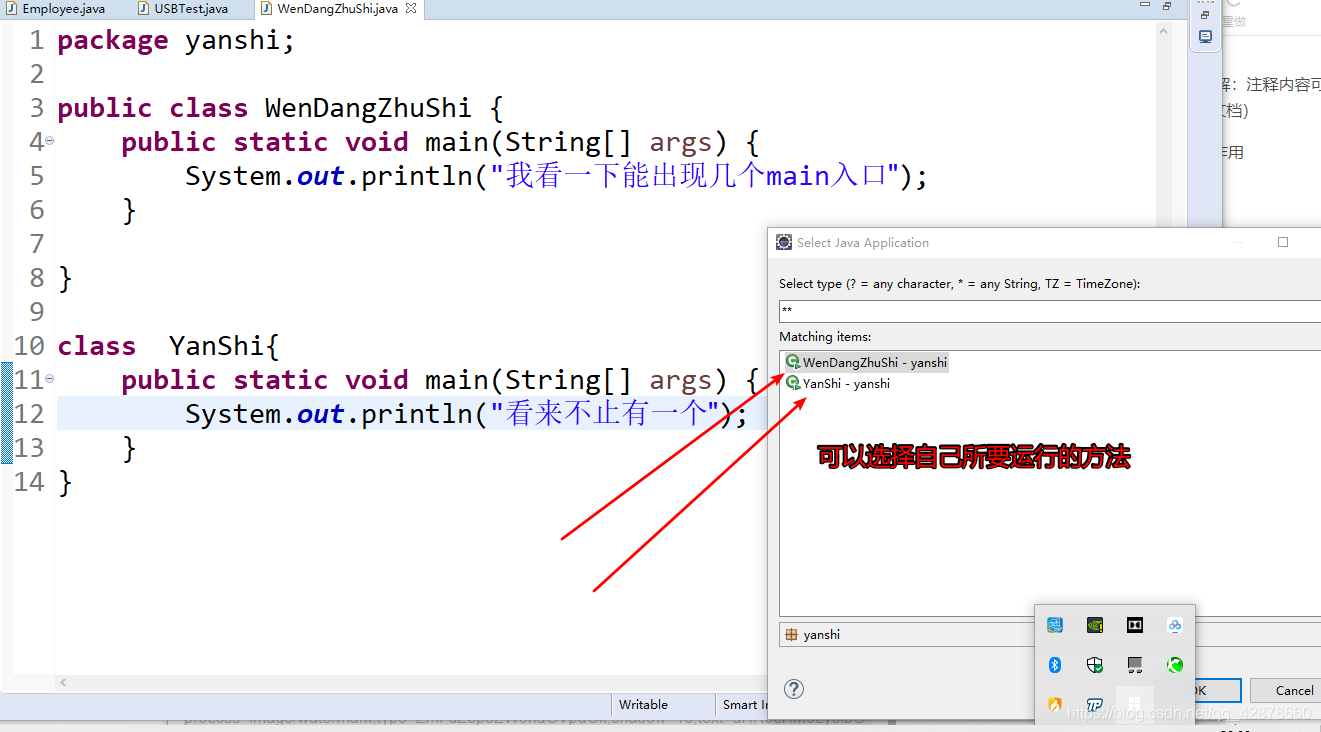Open the TP tray icon
The height and width of the screenshot is (732, 1321).
tap(1095, 705)
